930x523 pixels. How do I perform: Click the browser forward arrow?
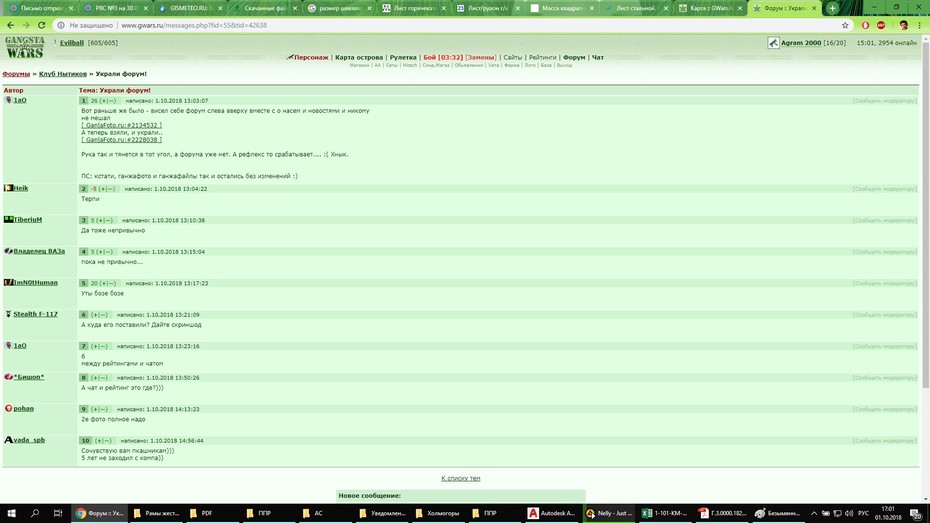26,25
